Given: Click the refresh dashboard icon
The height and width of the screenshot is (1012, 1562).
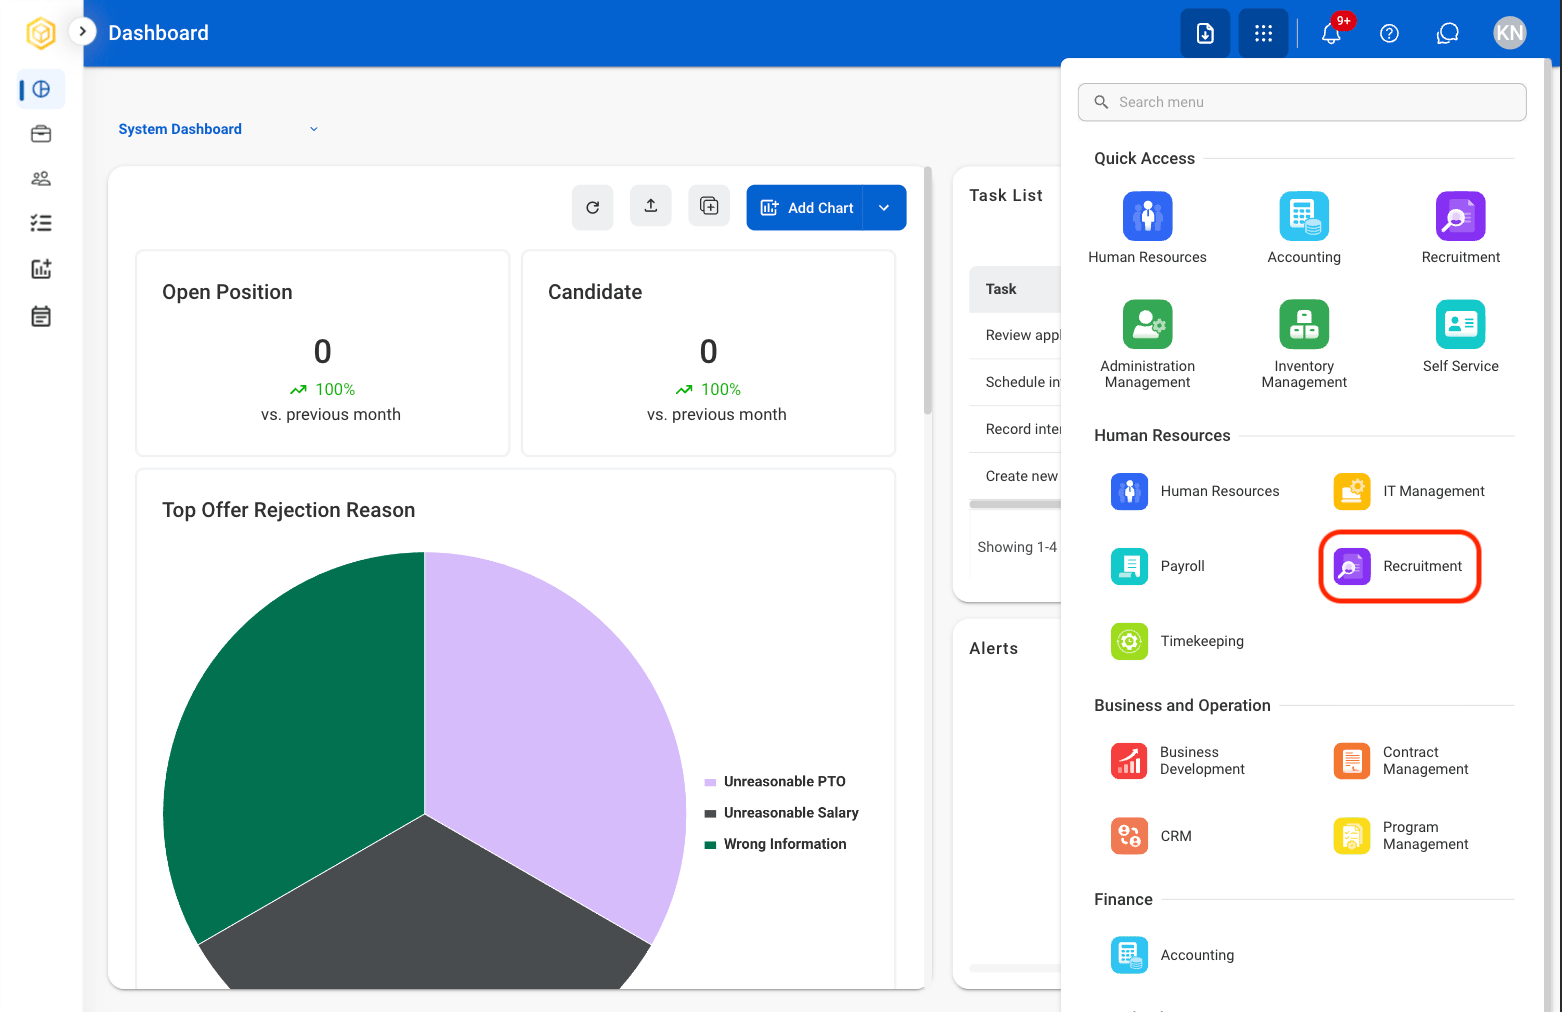Looking at the screenshot, I should 593,207.
